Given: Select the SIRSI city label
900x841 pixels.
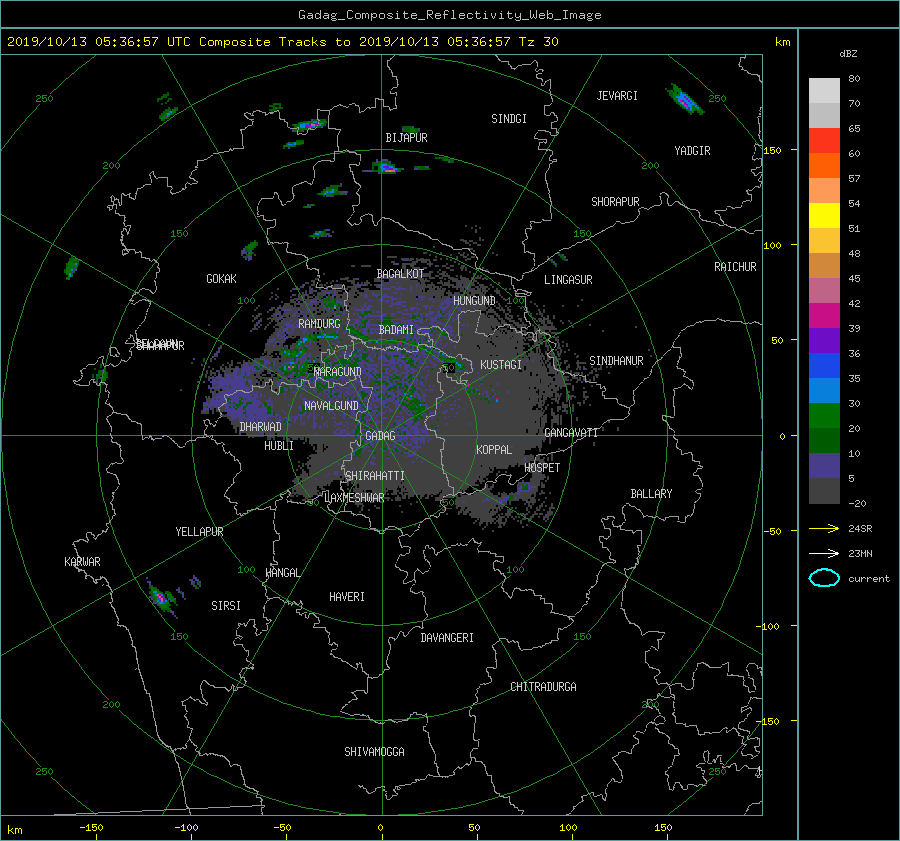Looking at the screenshot, I should click(x=226, y=606).
